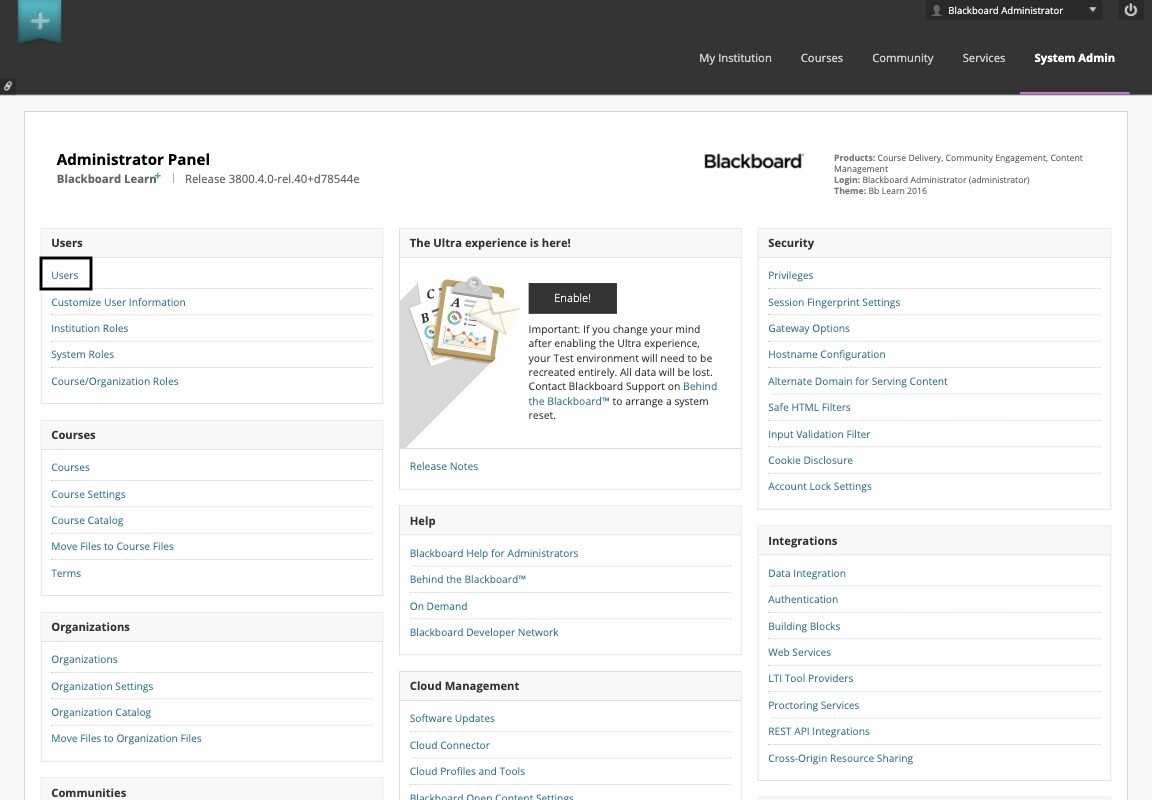Open Proctoring Services
The width and height of the screenshot is (1152, 800).
pyautogui.click(x=813, y=705)
